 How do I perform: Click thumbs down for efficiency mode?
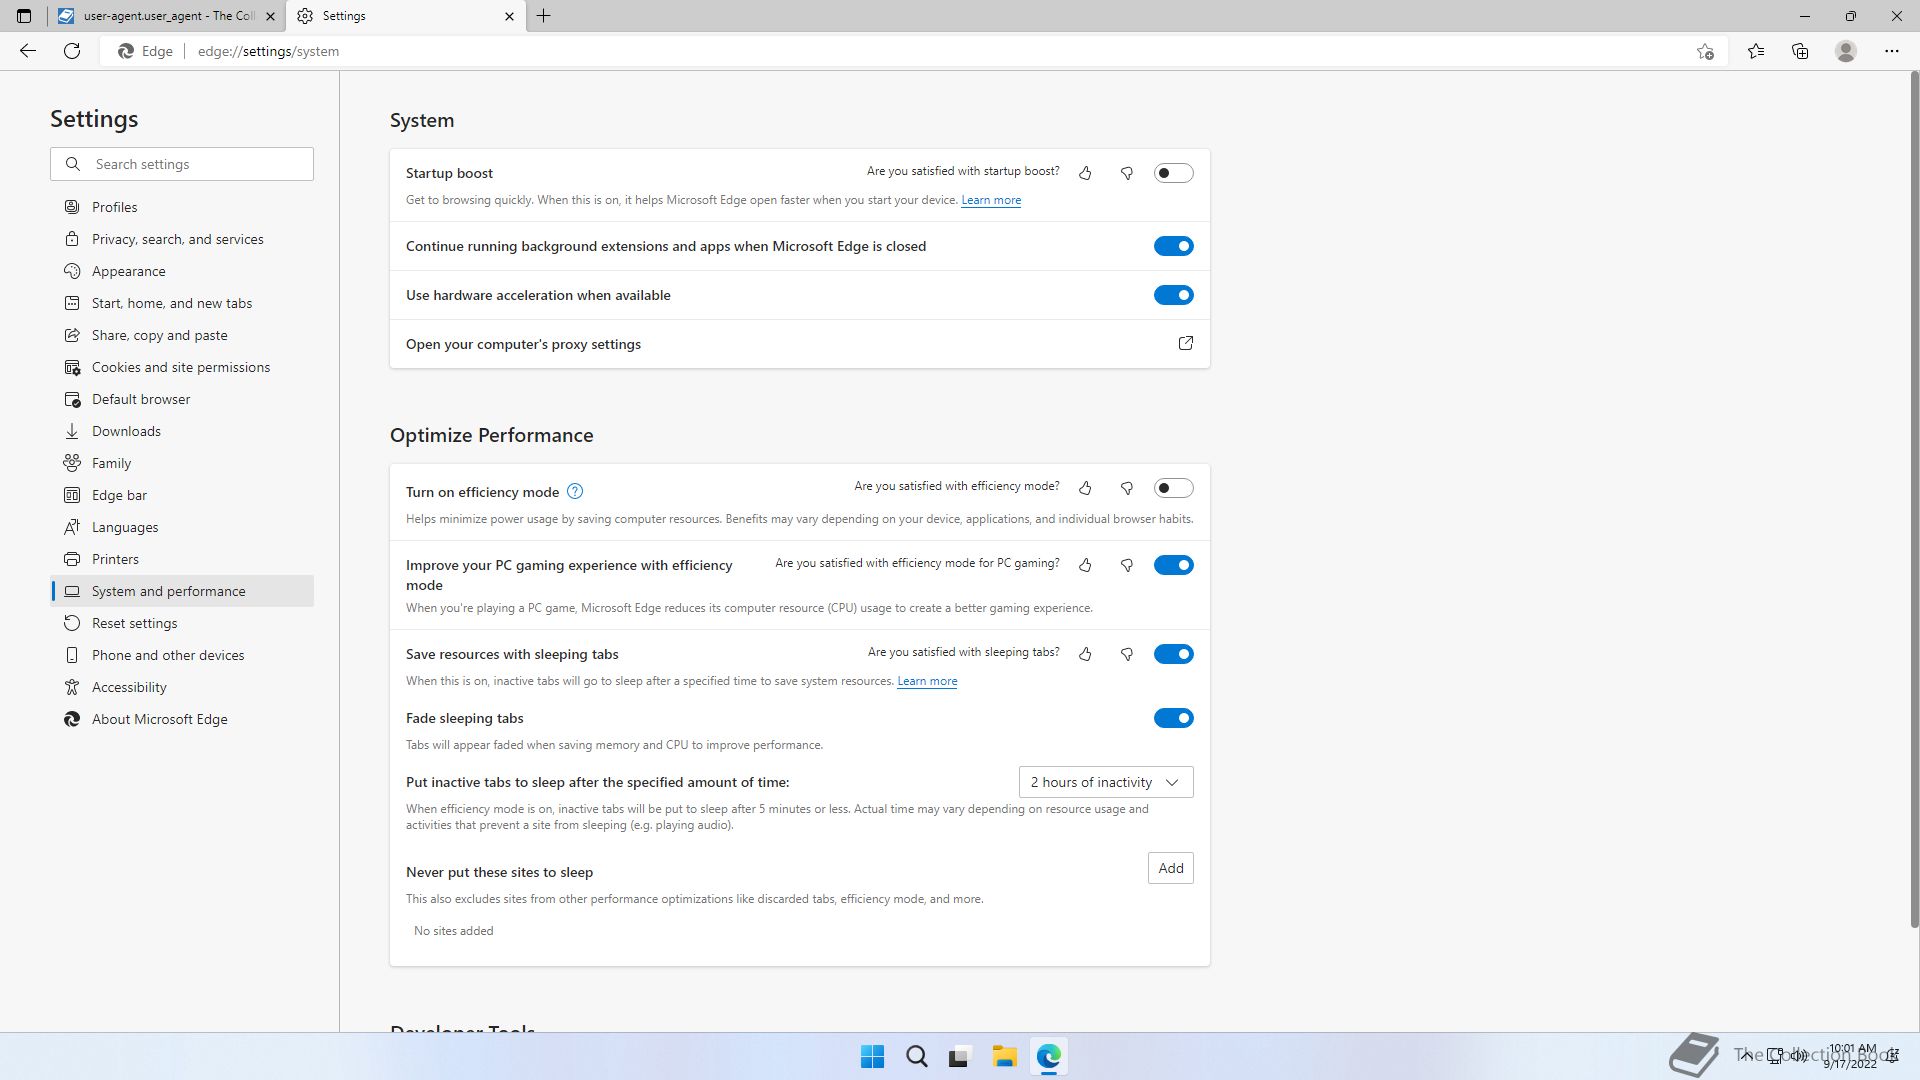1127,488
